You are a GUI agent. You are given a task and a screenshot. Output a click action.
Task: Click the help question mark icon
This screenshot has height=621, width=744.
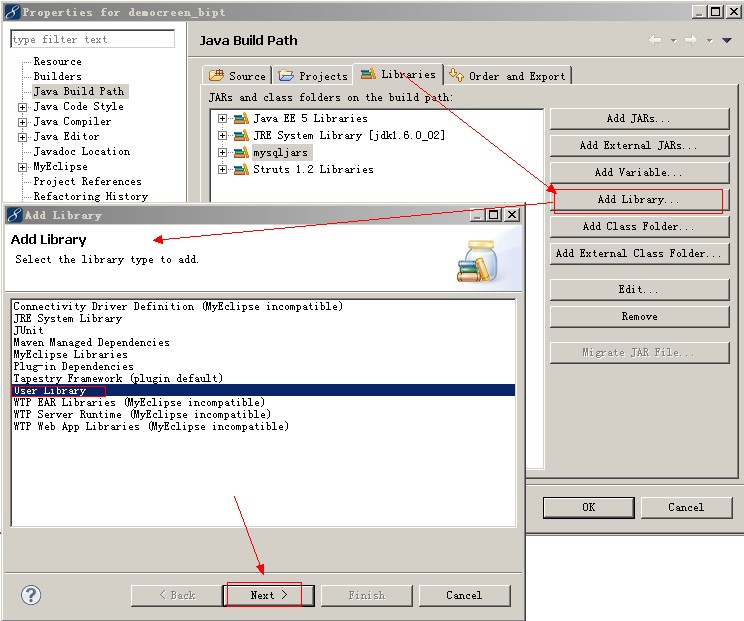click(x=31, y=595)
